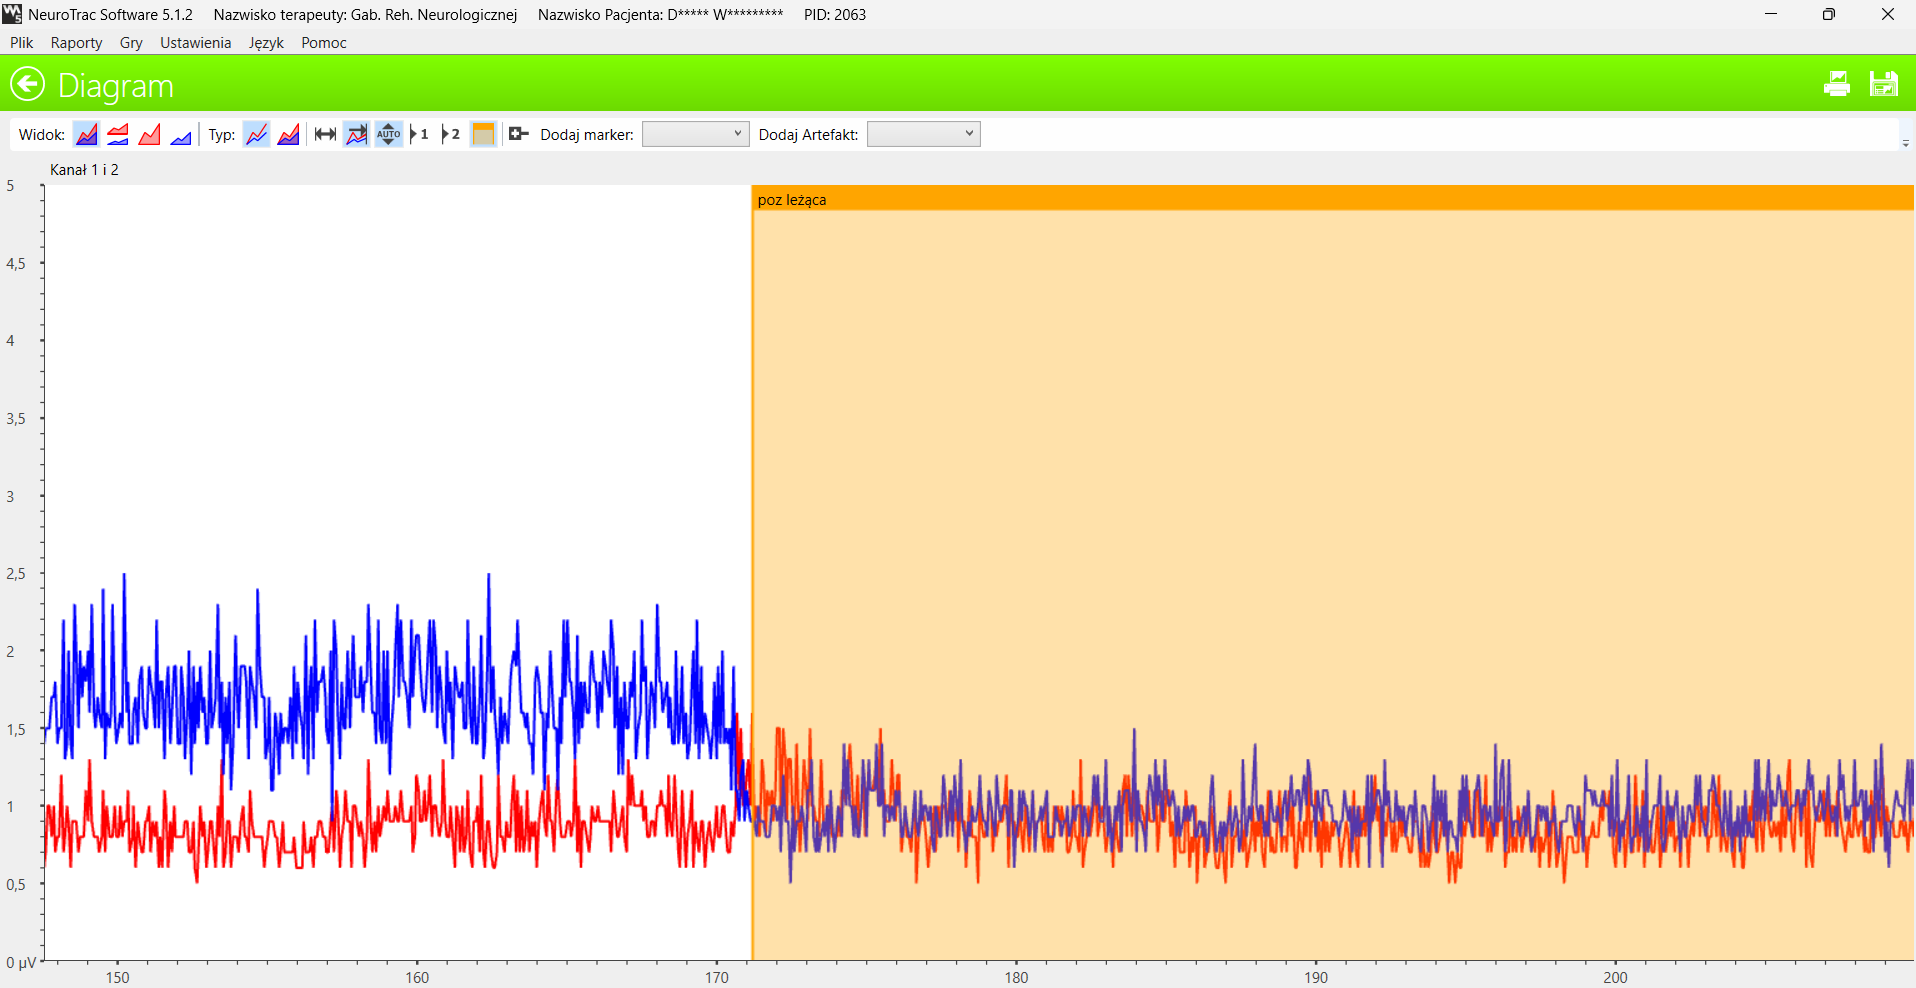Click the fit-to-width horizontal arrows icon

coord(325,134)
